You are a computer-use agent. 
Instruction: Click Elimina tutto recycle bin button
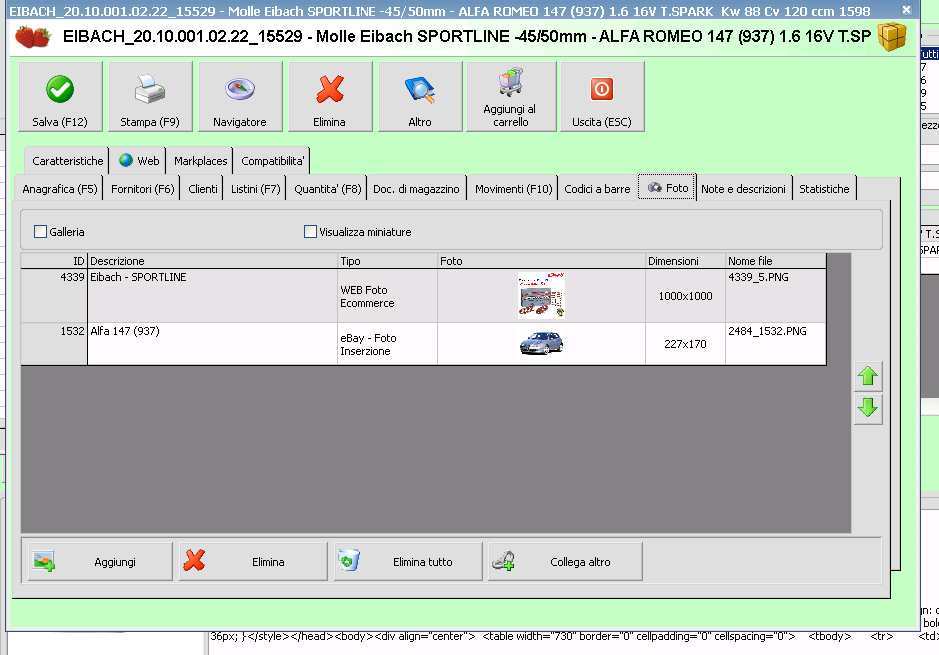408,562
